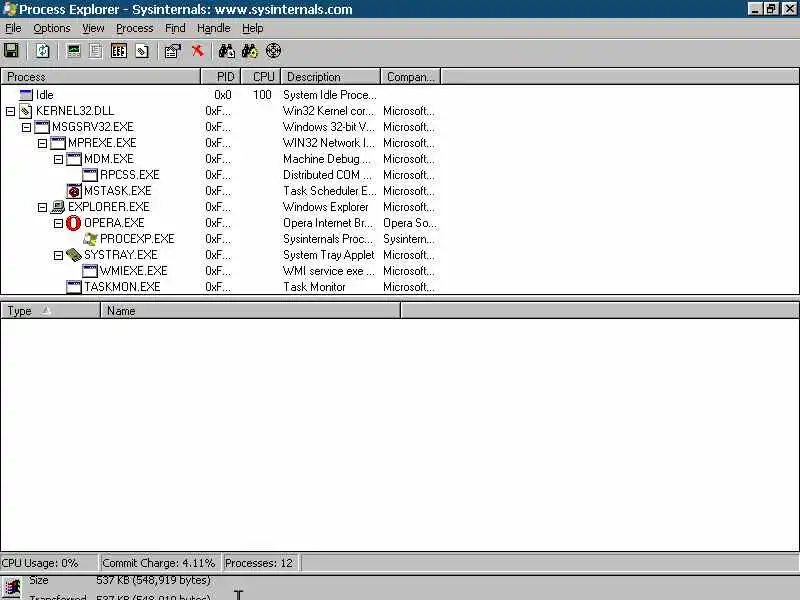
Task: Click the 'Task Monitor' description cell
Action: coord(314,287)
